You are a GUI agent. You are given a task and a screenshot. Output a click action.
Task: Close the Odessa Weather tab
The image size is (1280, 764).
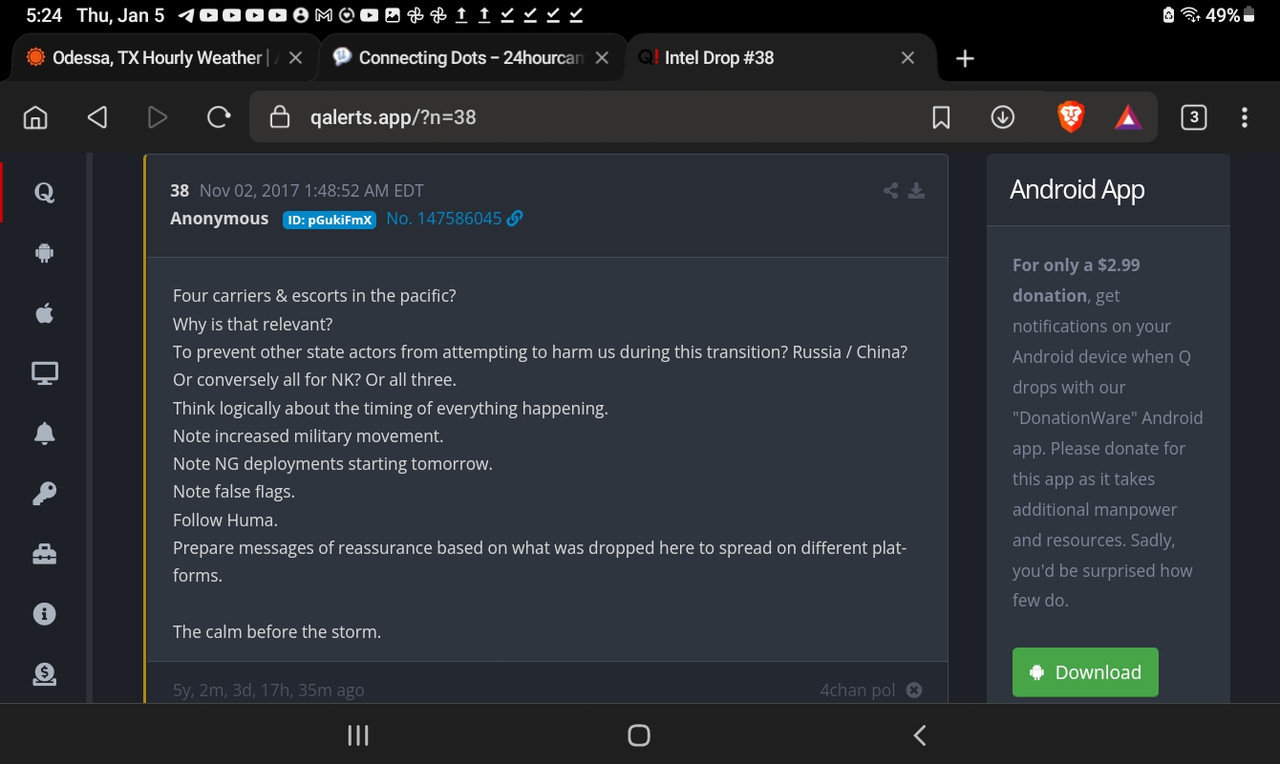point(295,58)
